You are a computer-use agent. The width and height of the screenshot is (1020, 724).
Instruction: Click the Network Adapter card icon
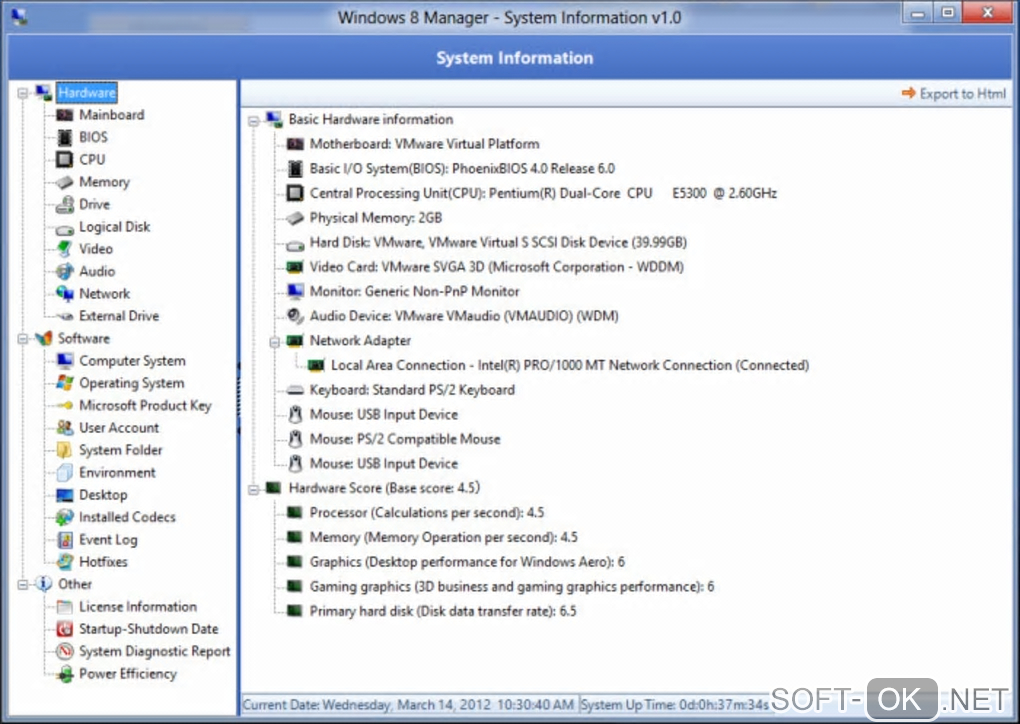[x=295, y=341]
